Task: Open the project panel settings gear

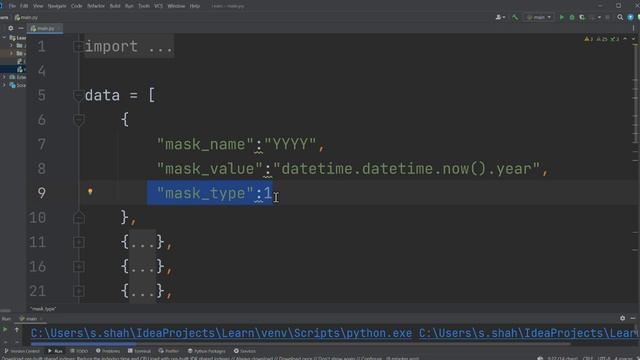Action: point(11,28)
